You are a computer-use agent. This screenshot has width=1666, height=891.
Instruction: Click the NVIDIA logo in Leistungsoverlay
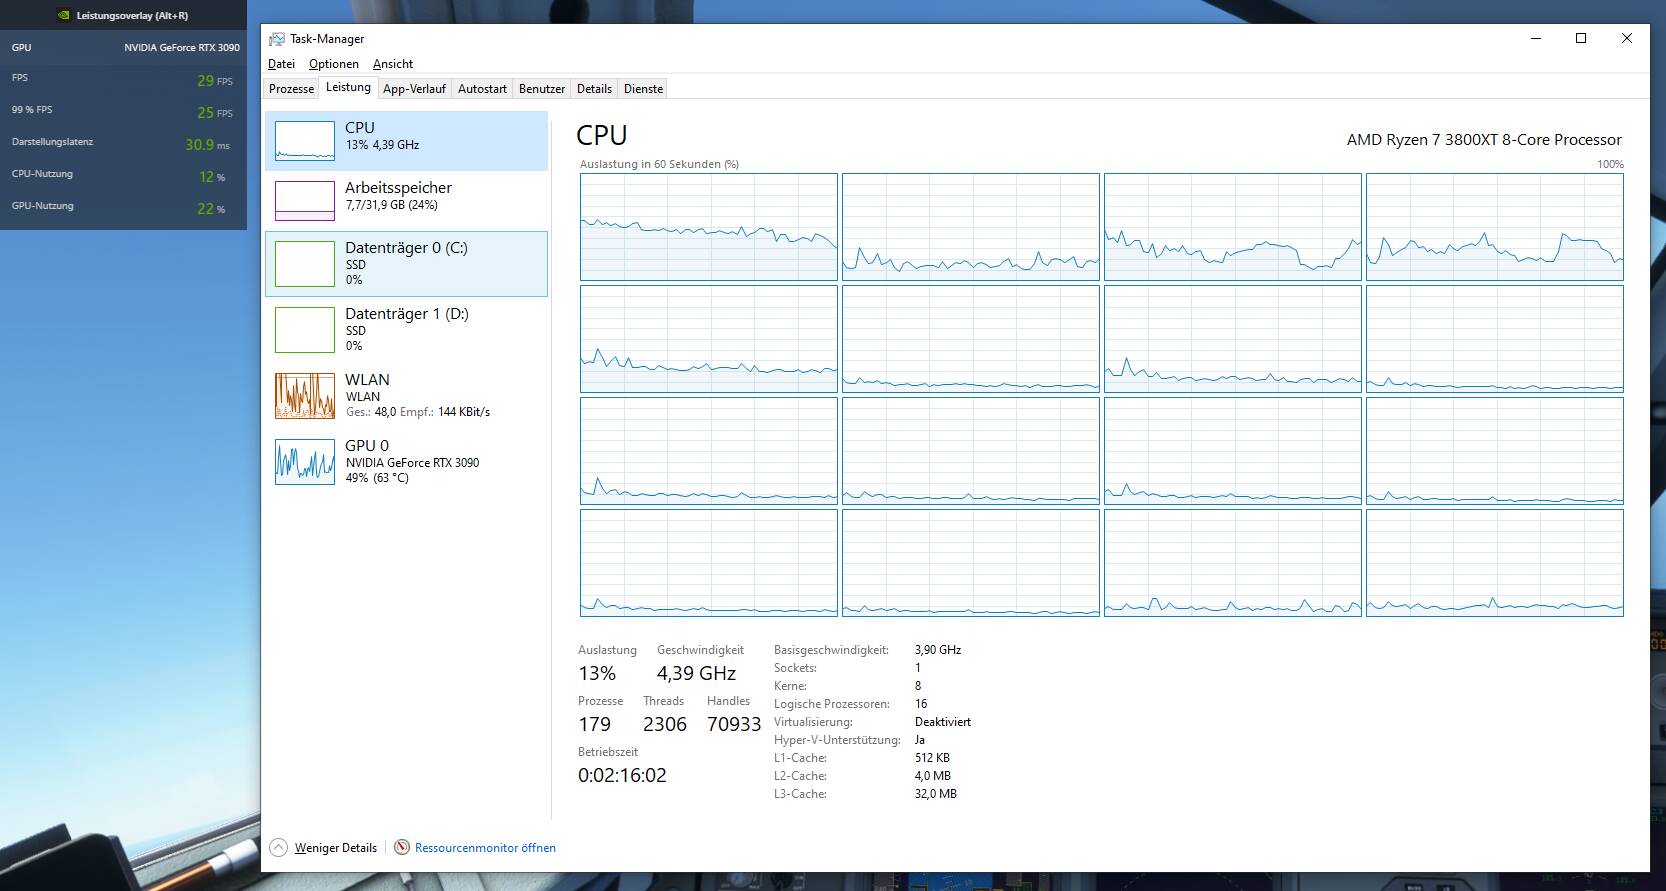click(x=63, y=16)
